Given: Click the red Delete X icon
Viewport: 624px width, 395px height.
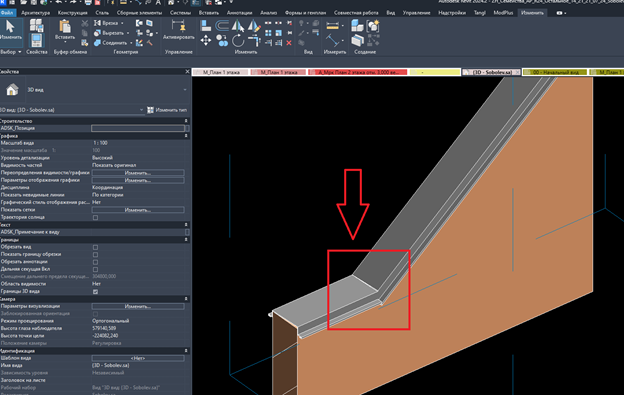Looking at the screenshot, I should [x=289, y=43].
